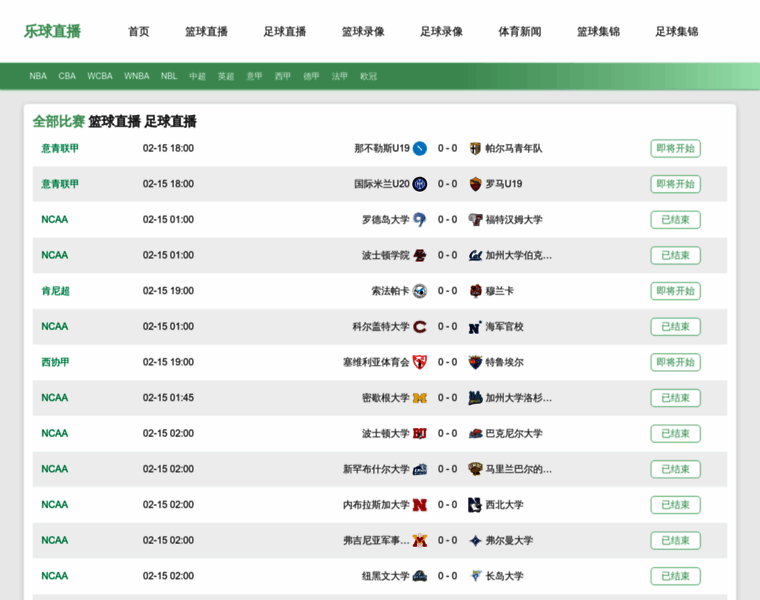
Task: Click 已结束 for 罗德岛大学 match
Action: coord(675,220)
